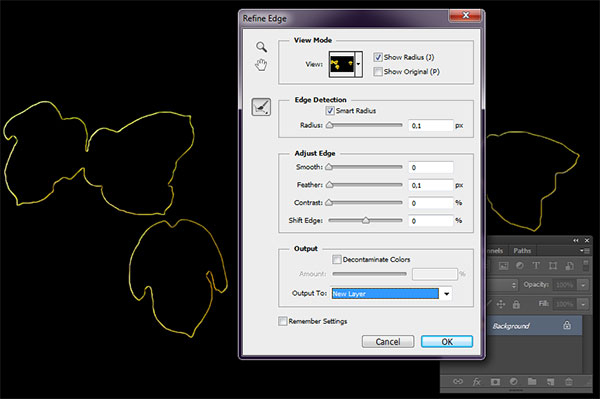600x399 pixels.
Task: Click the Opacity 100% field
Action: point(565,285)
